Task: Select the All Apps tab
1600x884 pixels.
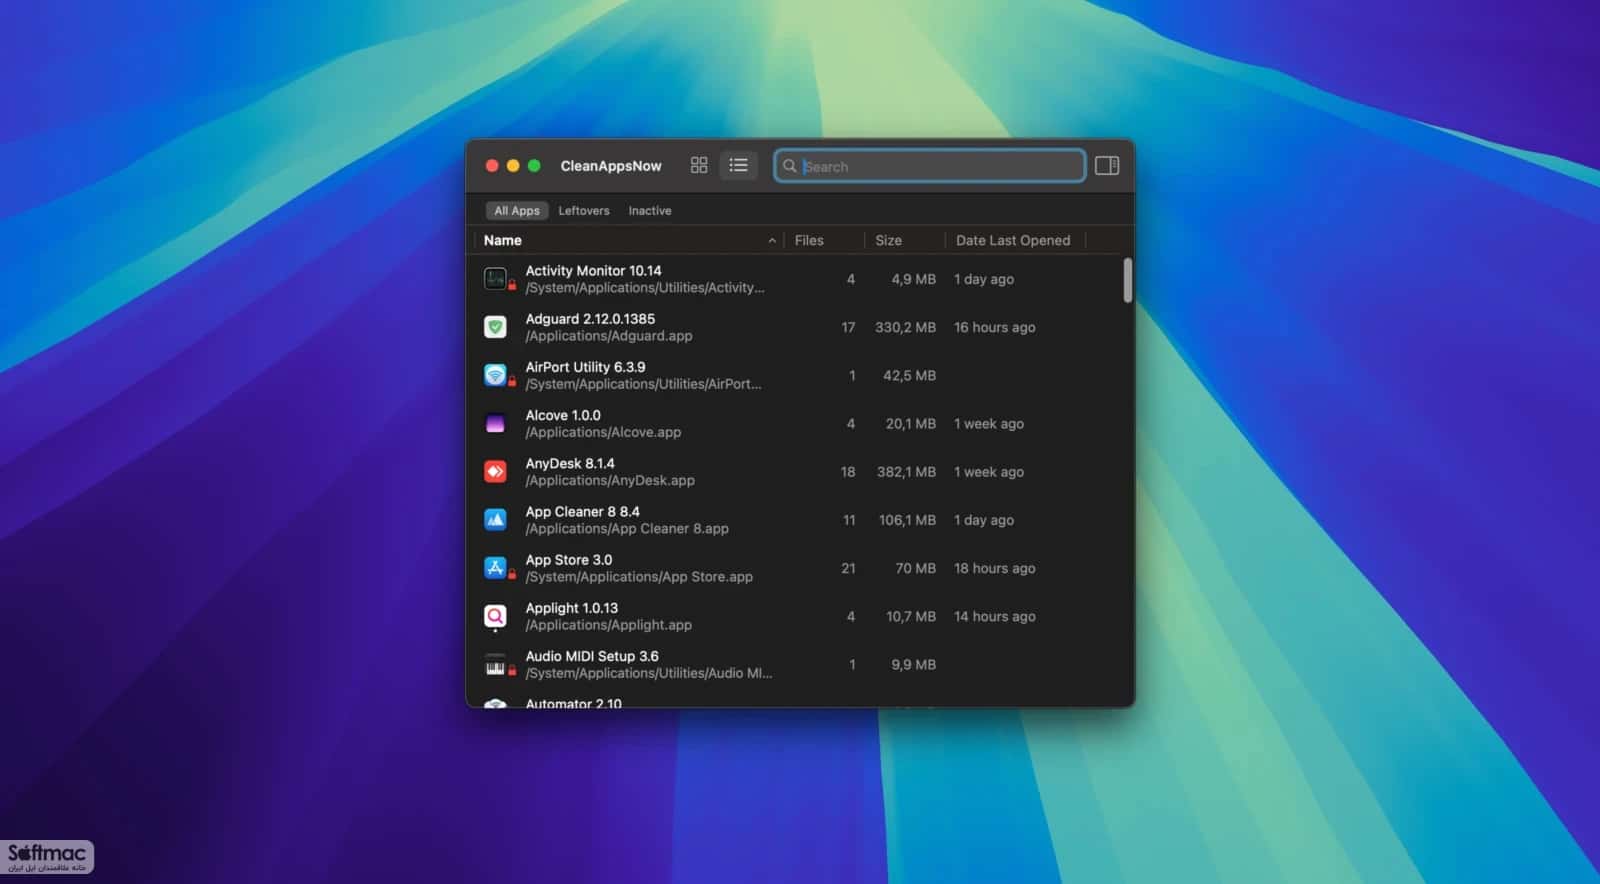Action: [x=517, y=211]
